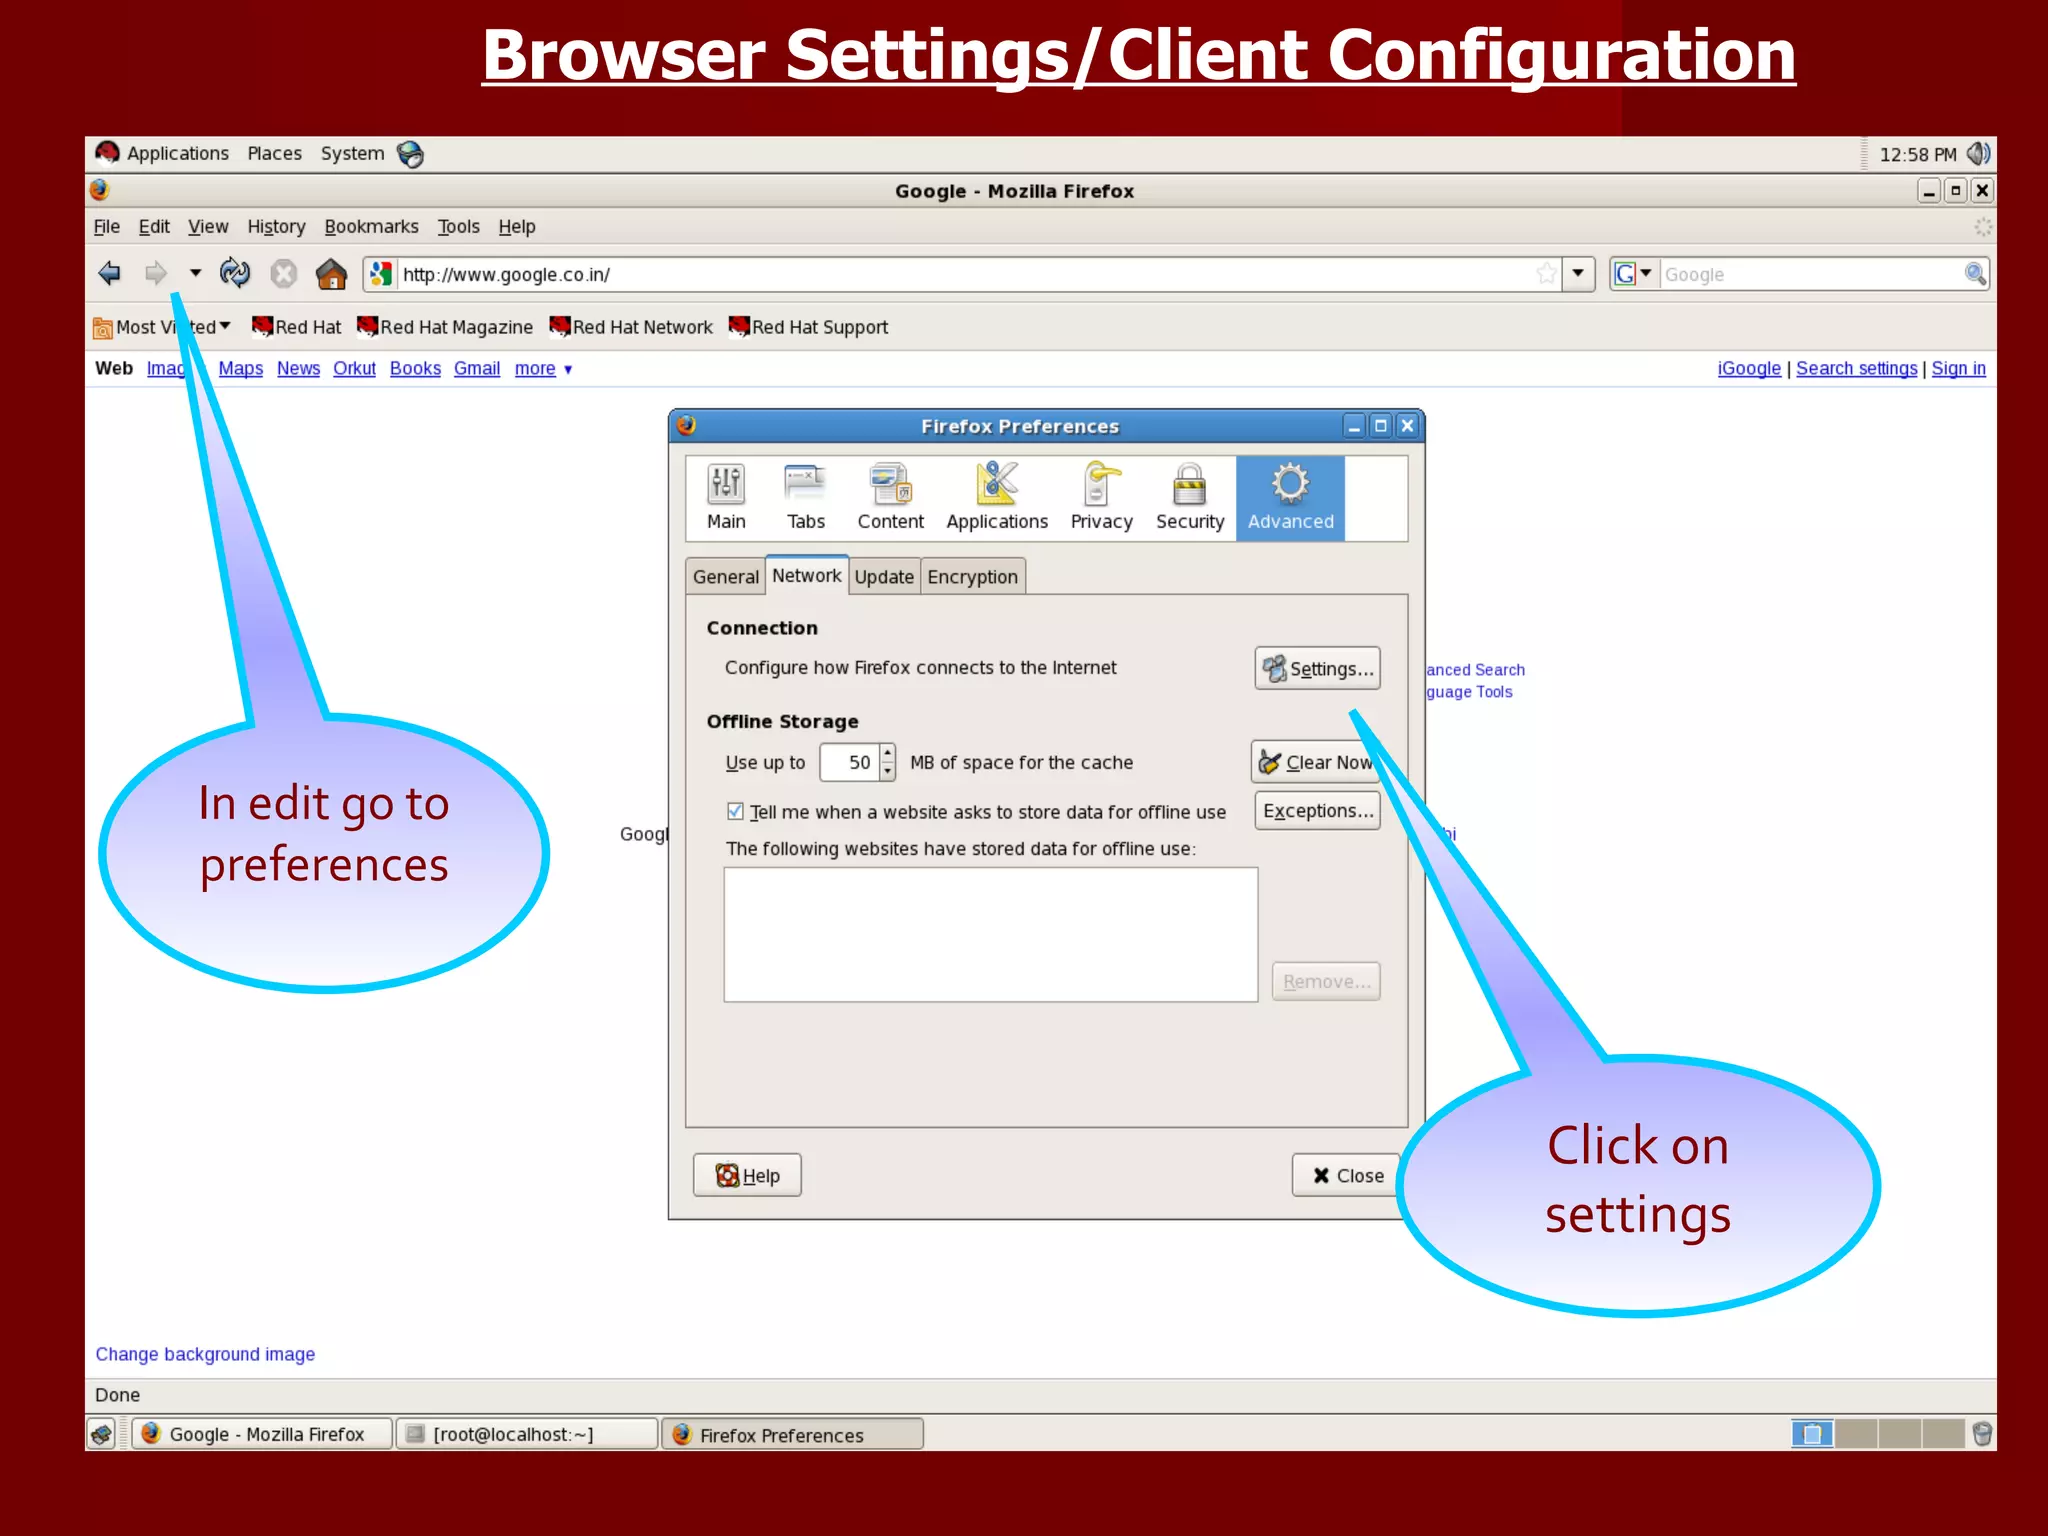Click in the URL address field
Viewport: 2048px width, 1536px height.
(963, 274)
